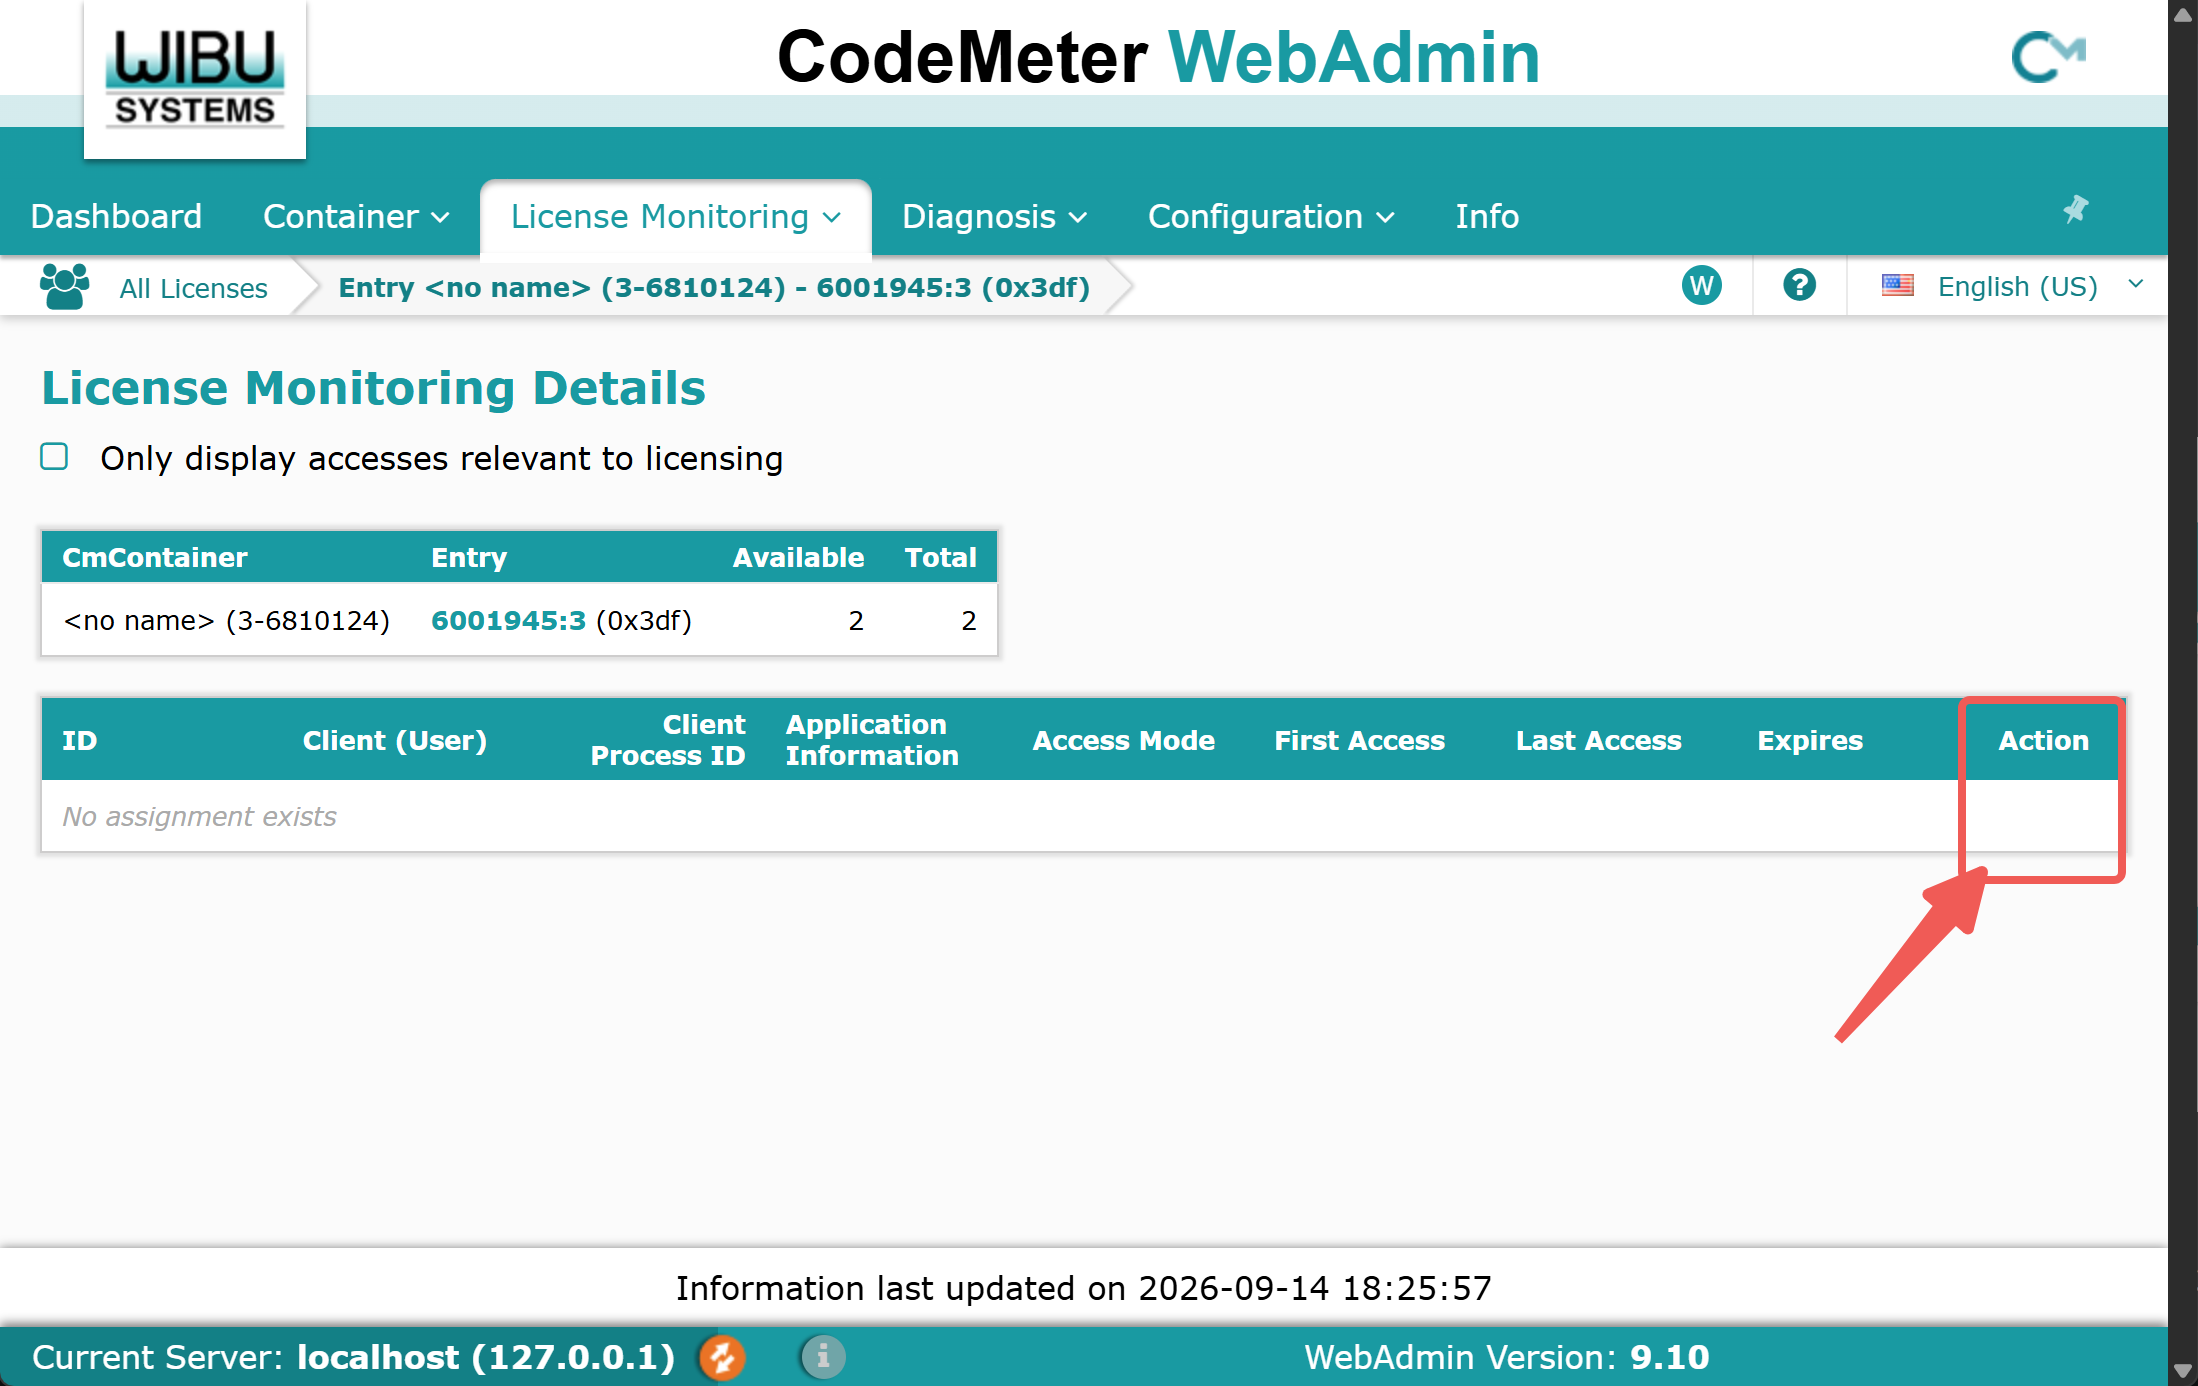Image resolution: width=2198 pixels, height=1386 pixels.
Task: Open the All Licenses breadcrumb link
Action: 193,288
